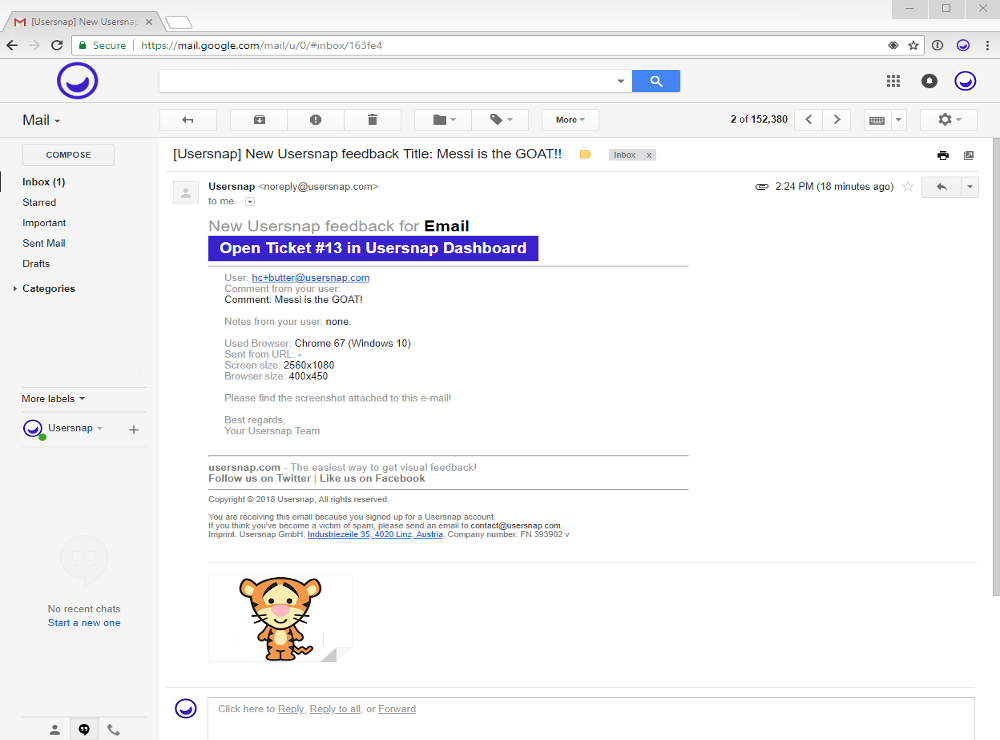Add a new chat with plus icon
Viewport: 1000px width, 740px height.
click(133, 430)
